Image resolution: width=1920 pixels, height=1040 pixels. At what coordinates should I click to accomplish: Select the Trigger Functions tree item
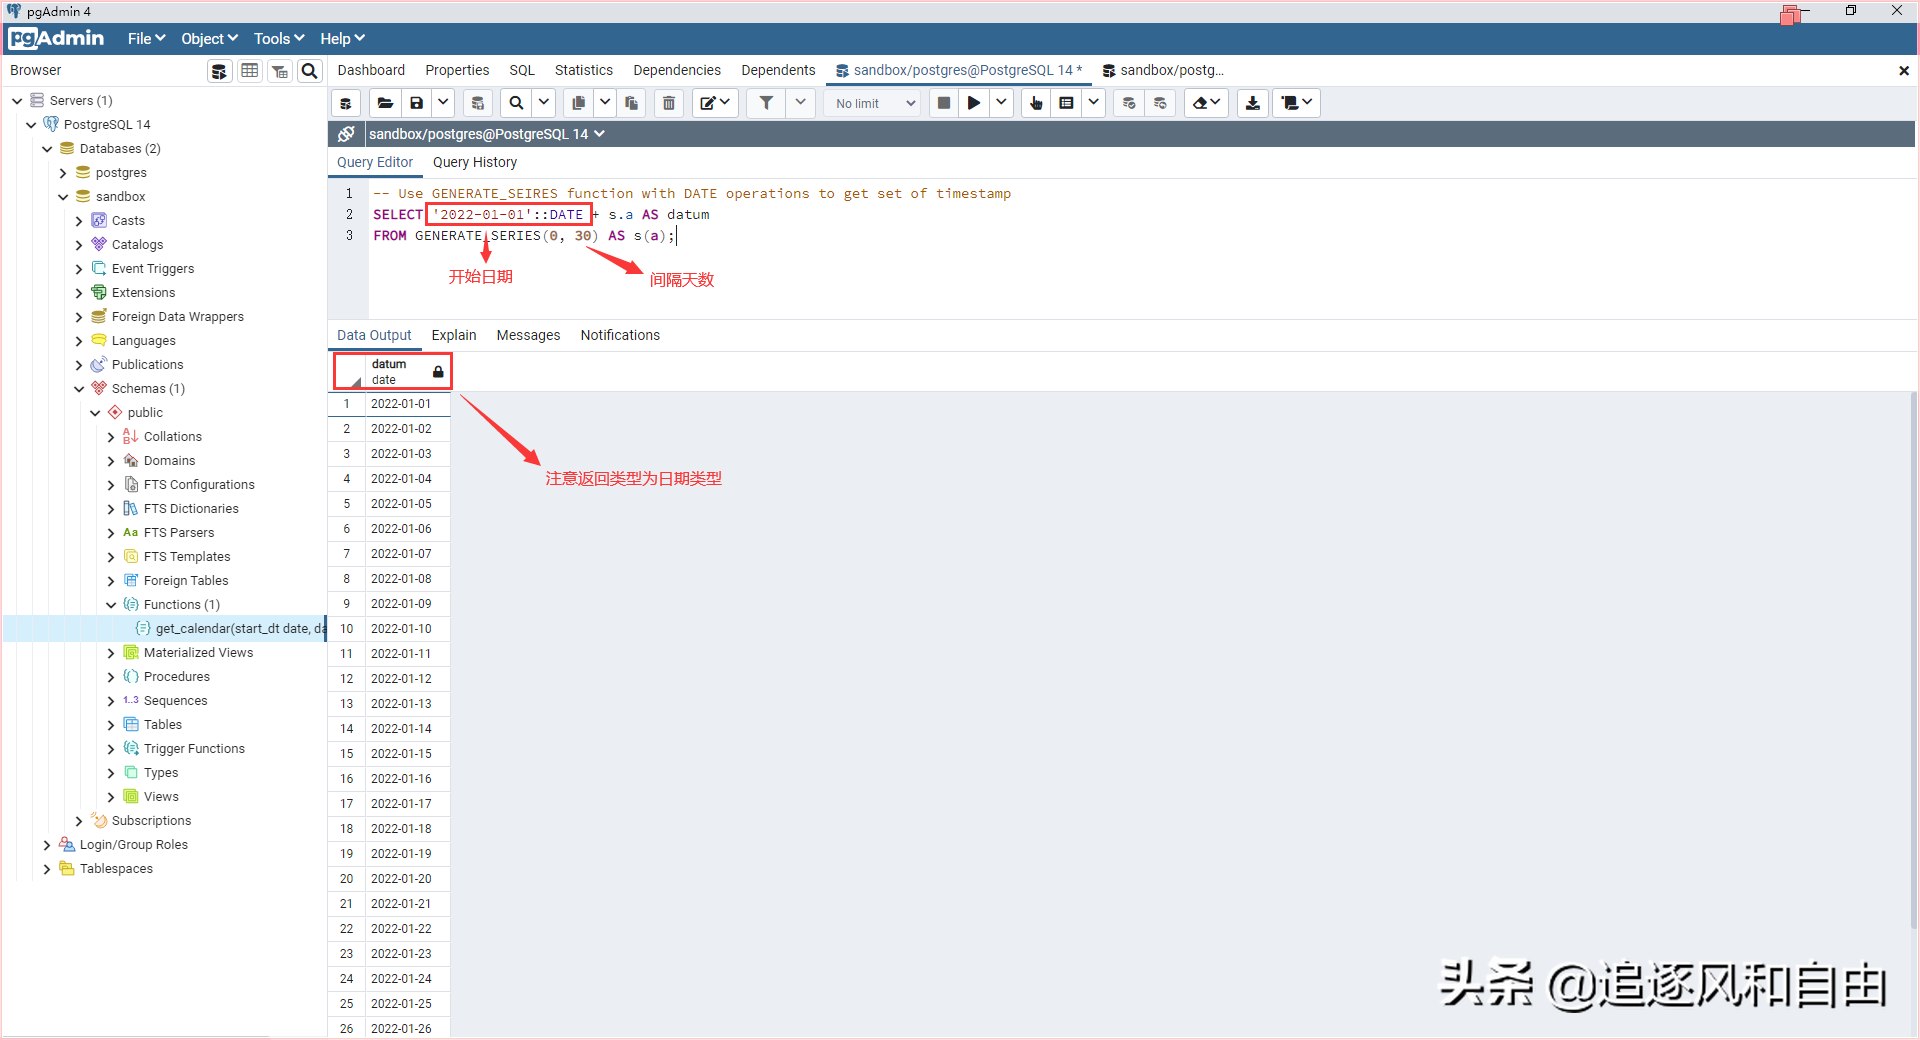point(194,749)
